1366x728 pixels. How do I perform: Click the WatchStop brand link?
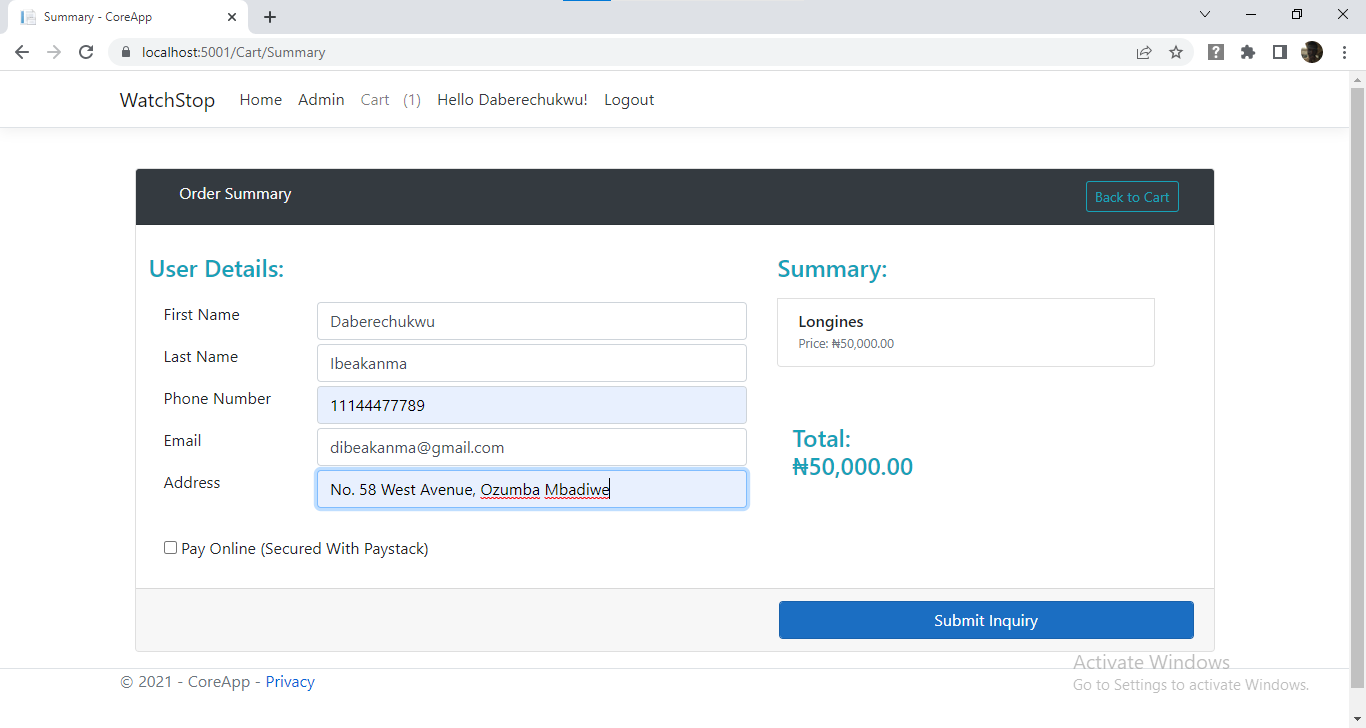click(167, 100)
